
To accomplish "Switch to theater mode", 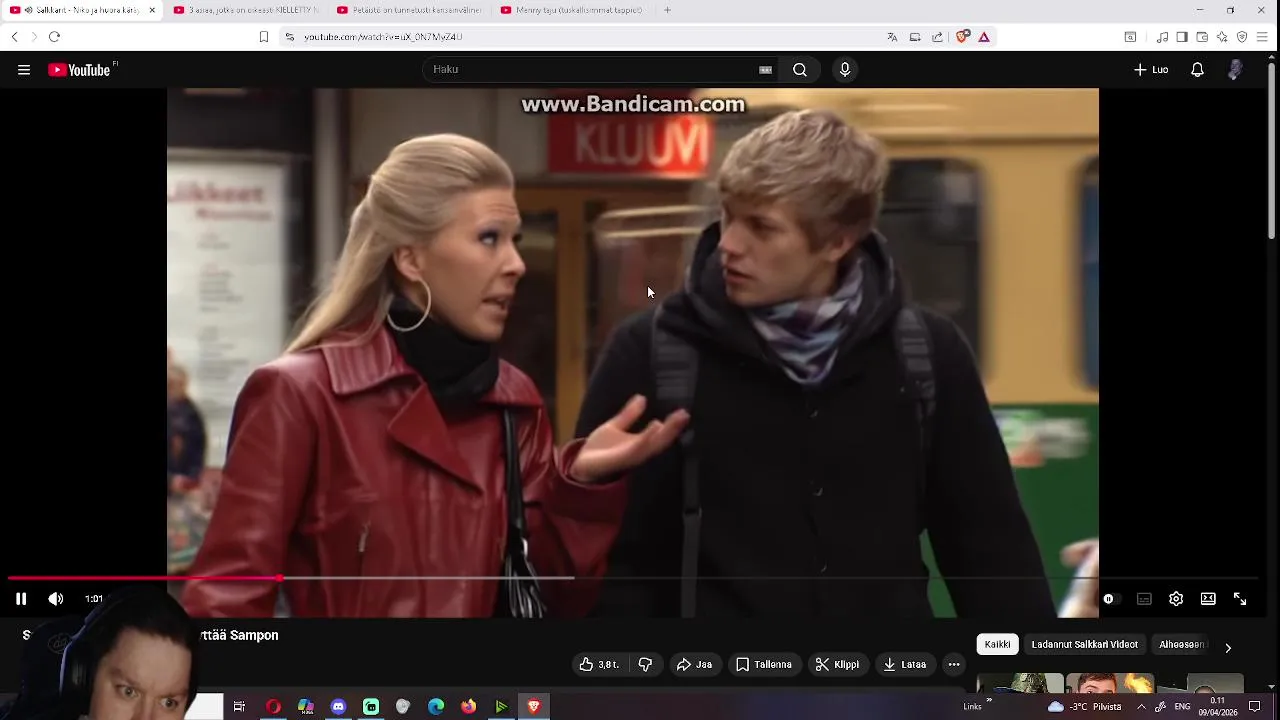I will point(1208,599).
